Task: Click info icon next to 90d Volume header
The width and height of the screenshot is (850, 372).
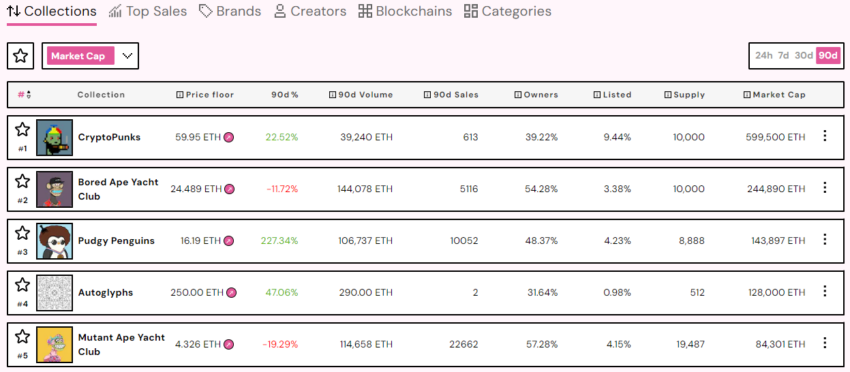Action: (332, 95)
